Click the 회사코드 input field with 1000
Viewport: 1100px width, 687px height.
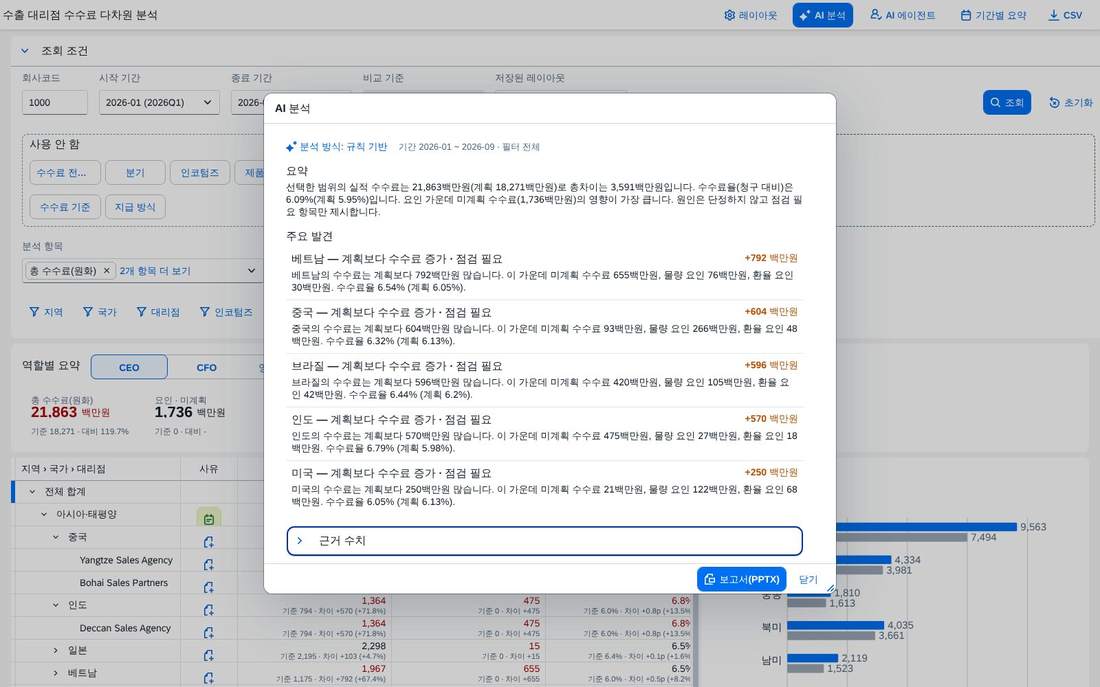point(55,102)
